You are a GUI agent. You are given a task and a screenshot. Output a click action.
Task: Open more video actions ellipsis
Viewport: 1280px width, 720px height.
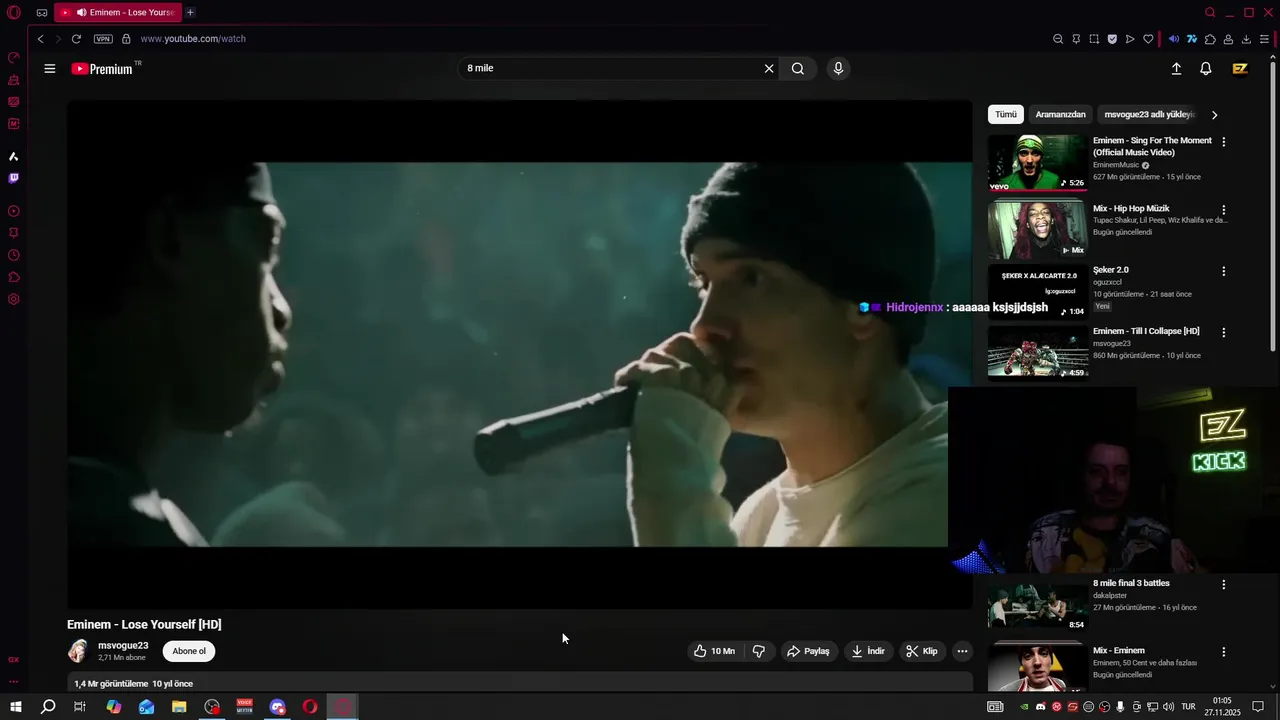(962, 651)
